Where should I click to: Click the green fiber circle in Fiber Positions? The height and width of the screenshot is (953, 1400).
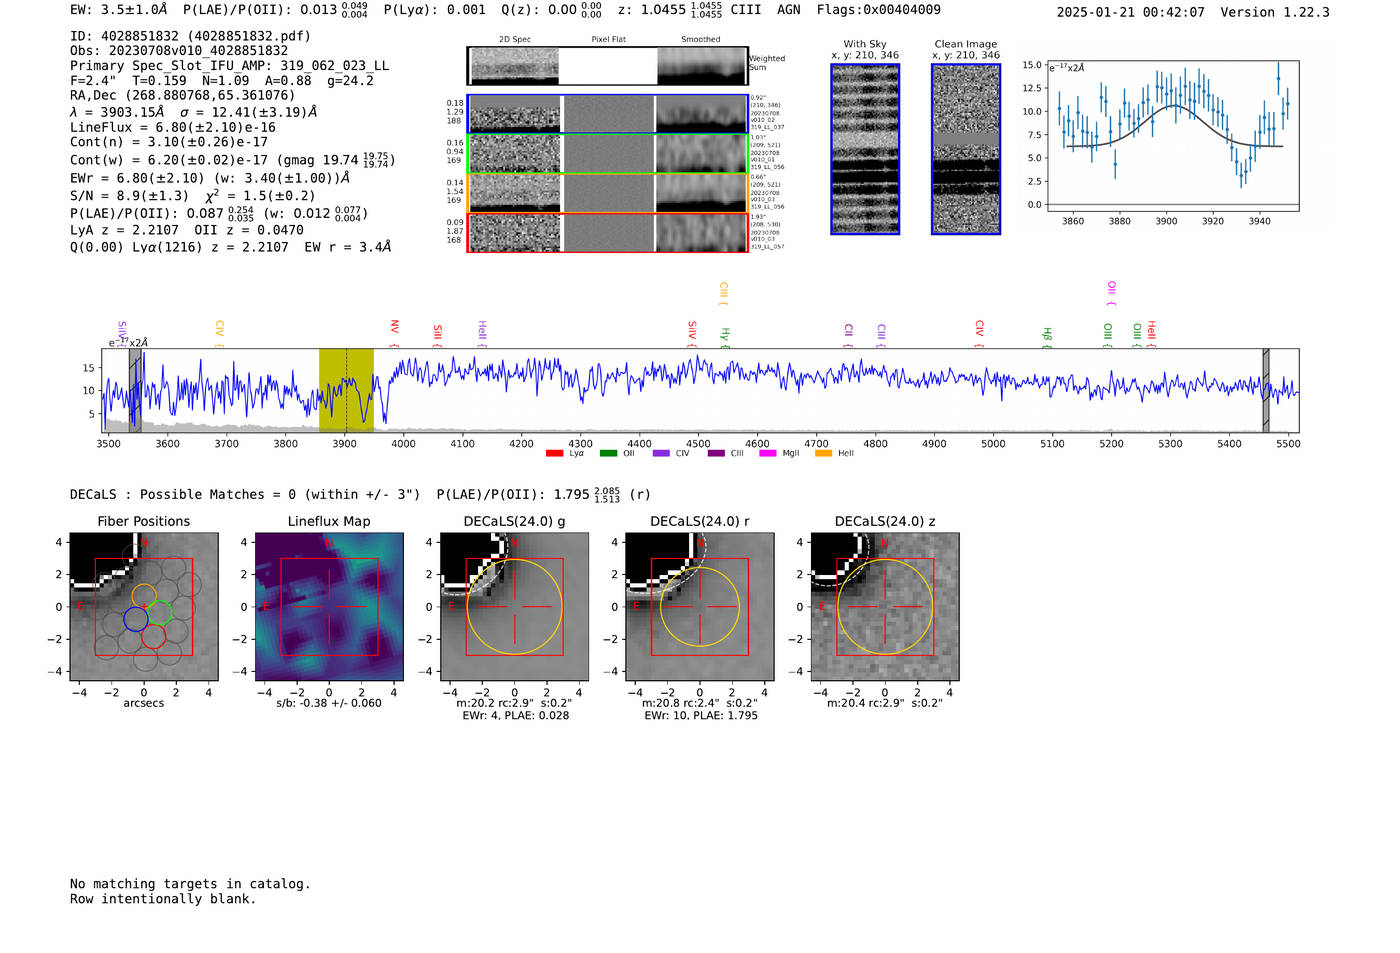pos(161,613)
